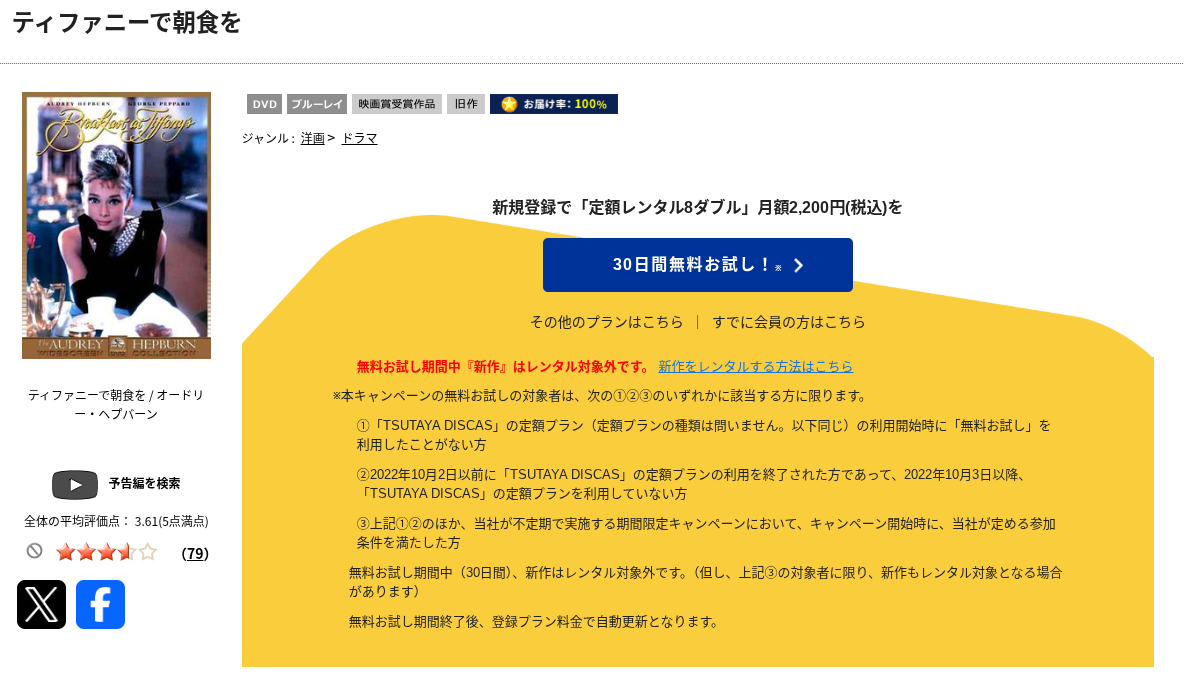Share on X (Twitter) icon

pyautogui.click(x=42, y=604)
